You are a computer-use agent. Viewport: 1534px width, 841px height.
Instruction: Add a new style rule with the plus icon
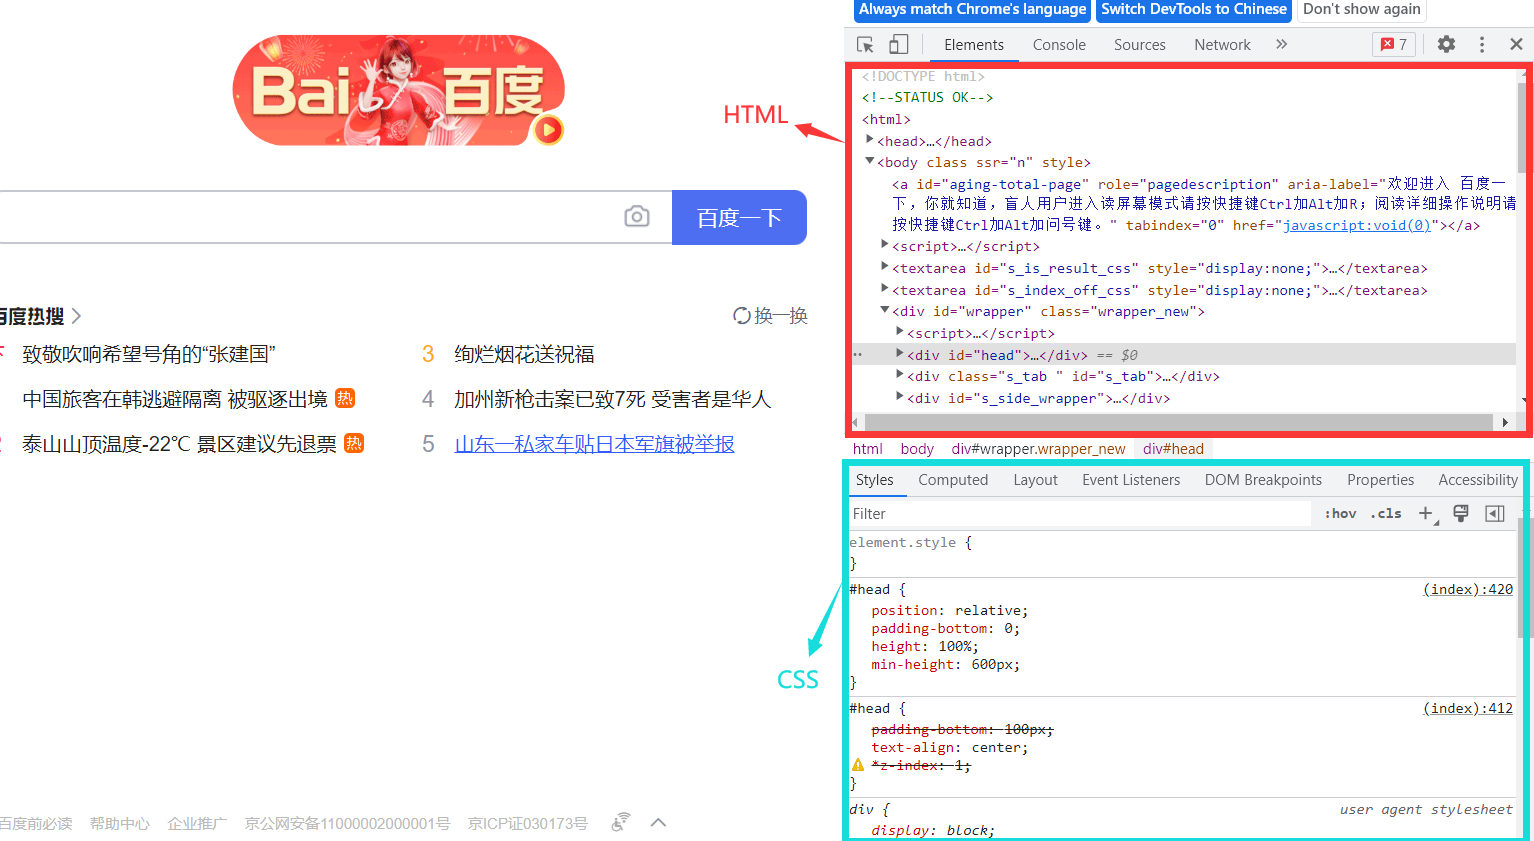tap(1426, 513)
